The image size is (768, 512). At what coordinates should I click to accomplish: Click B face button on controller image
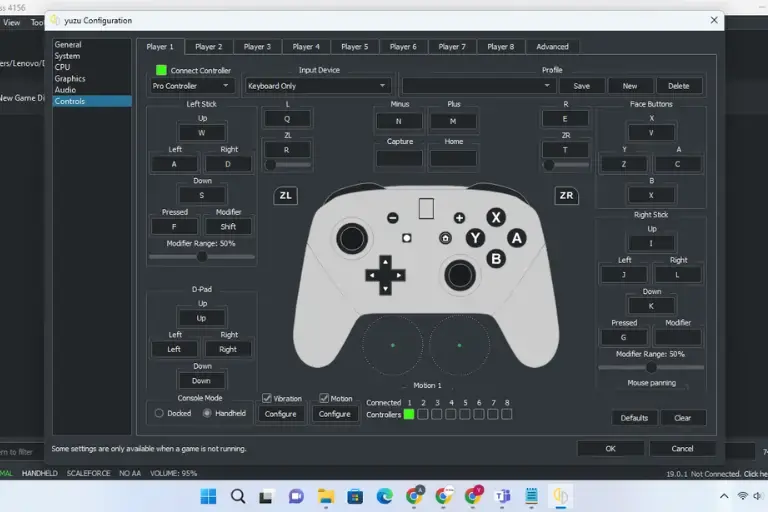click(496, 259)
